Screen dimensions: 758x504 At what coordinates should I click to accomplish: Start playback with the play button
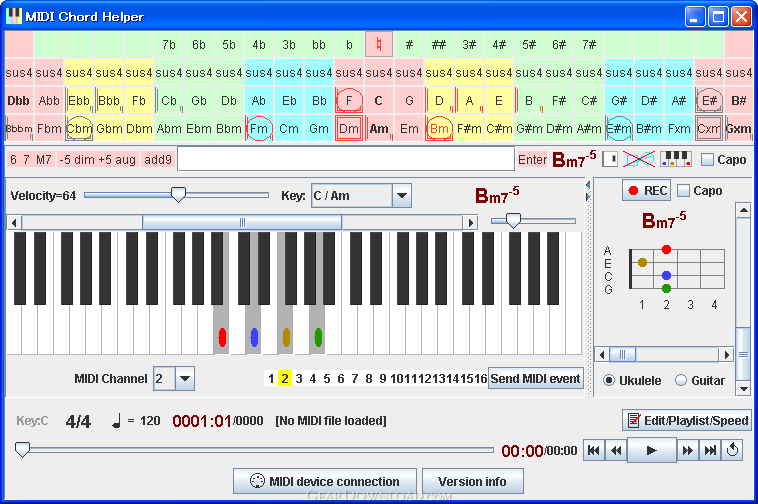651,450
